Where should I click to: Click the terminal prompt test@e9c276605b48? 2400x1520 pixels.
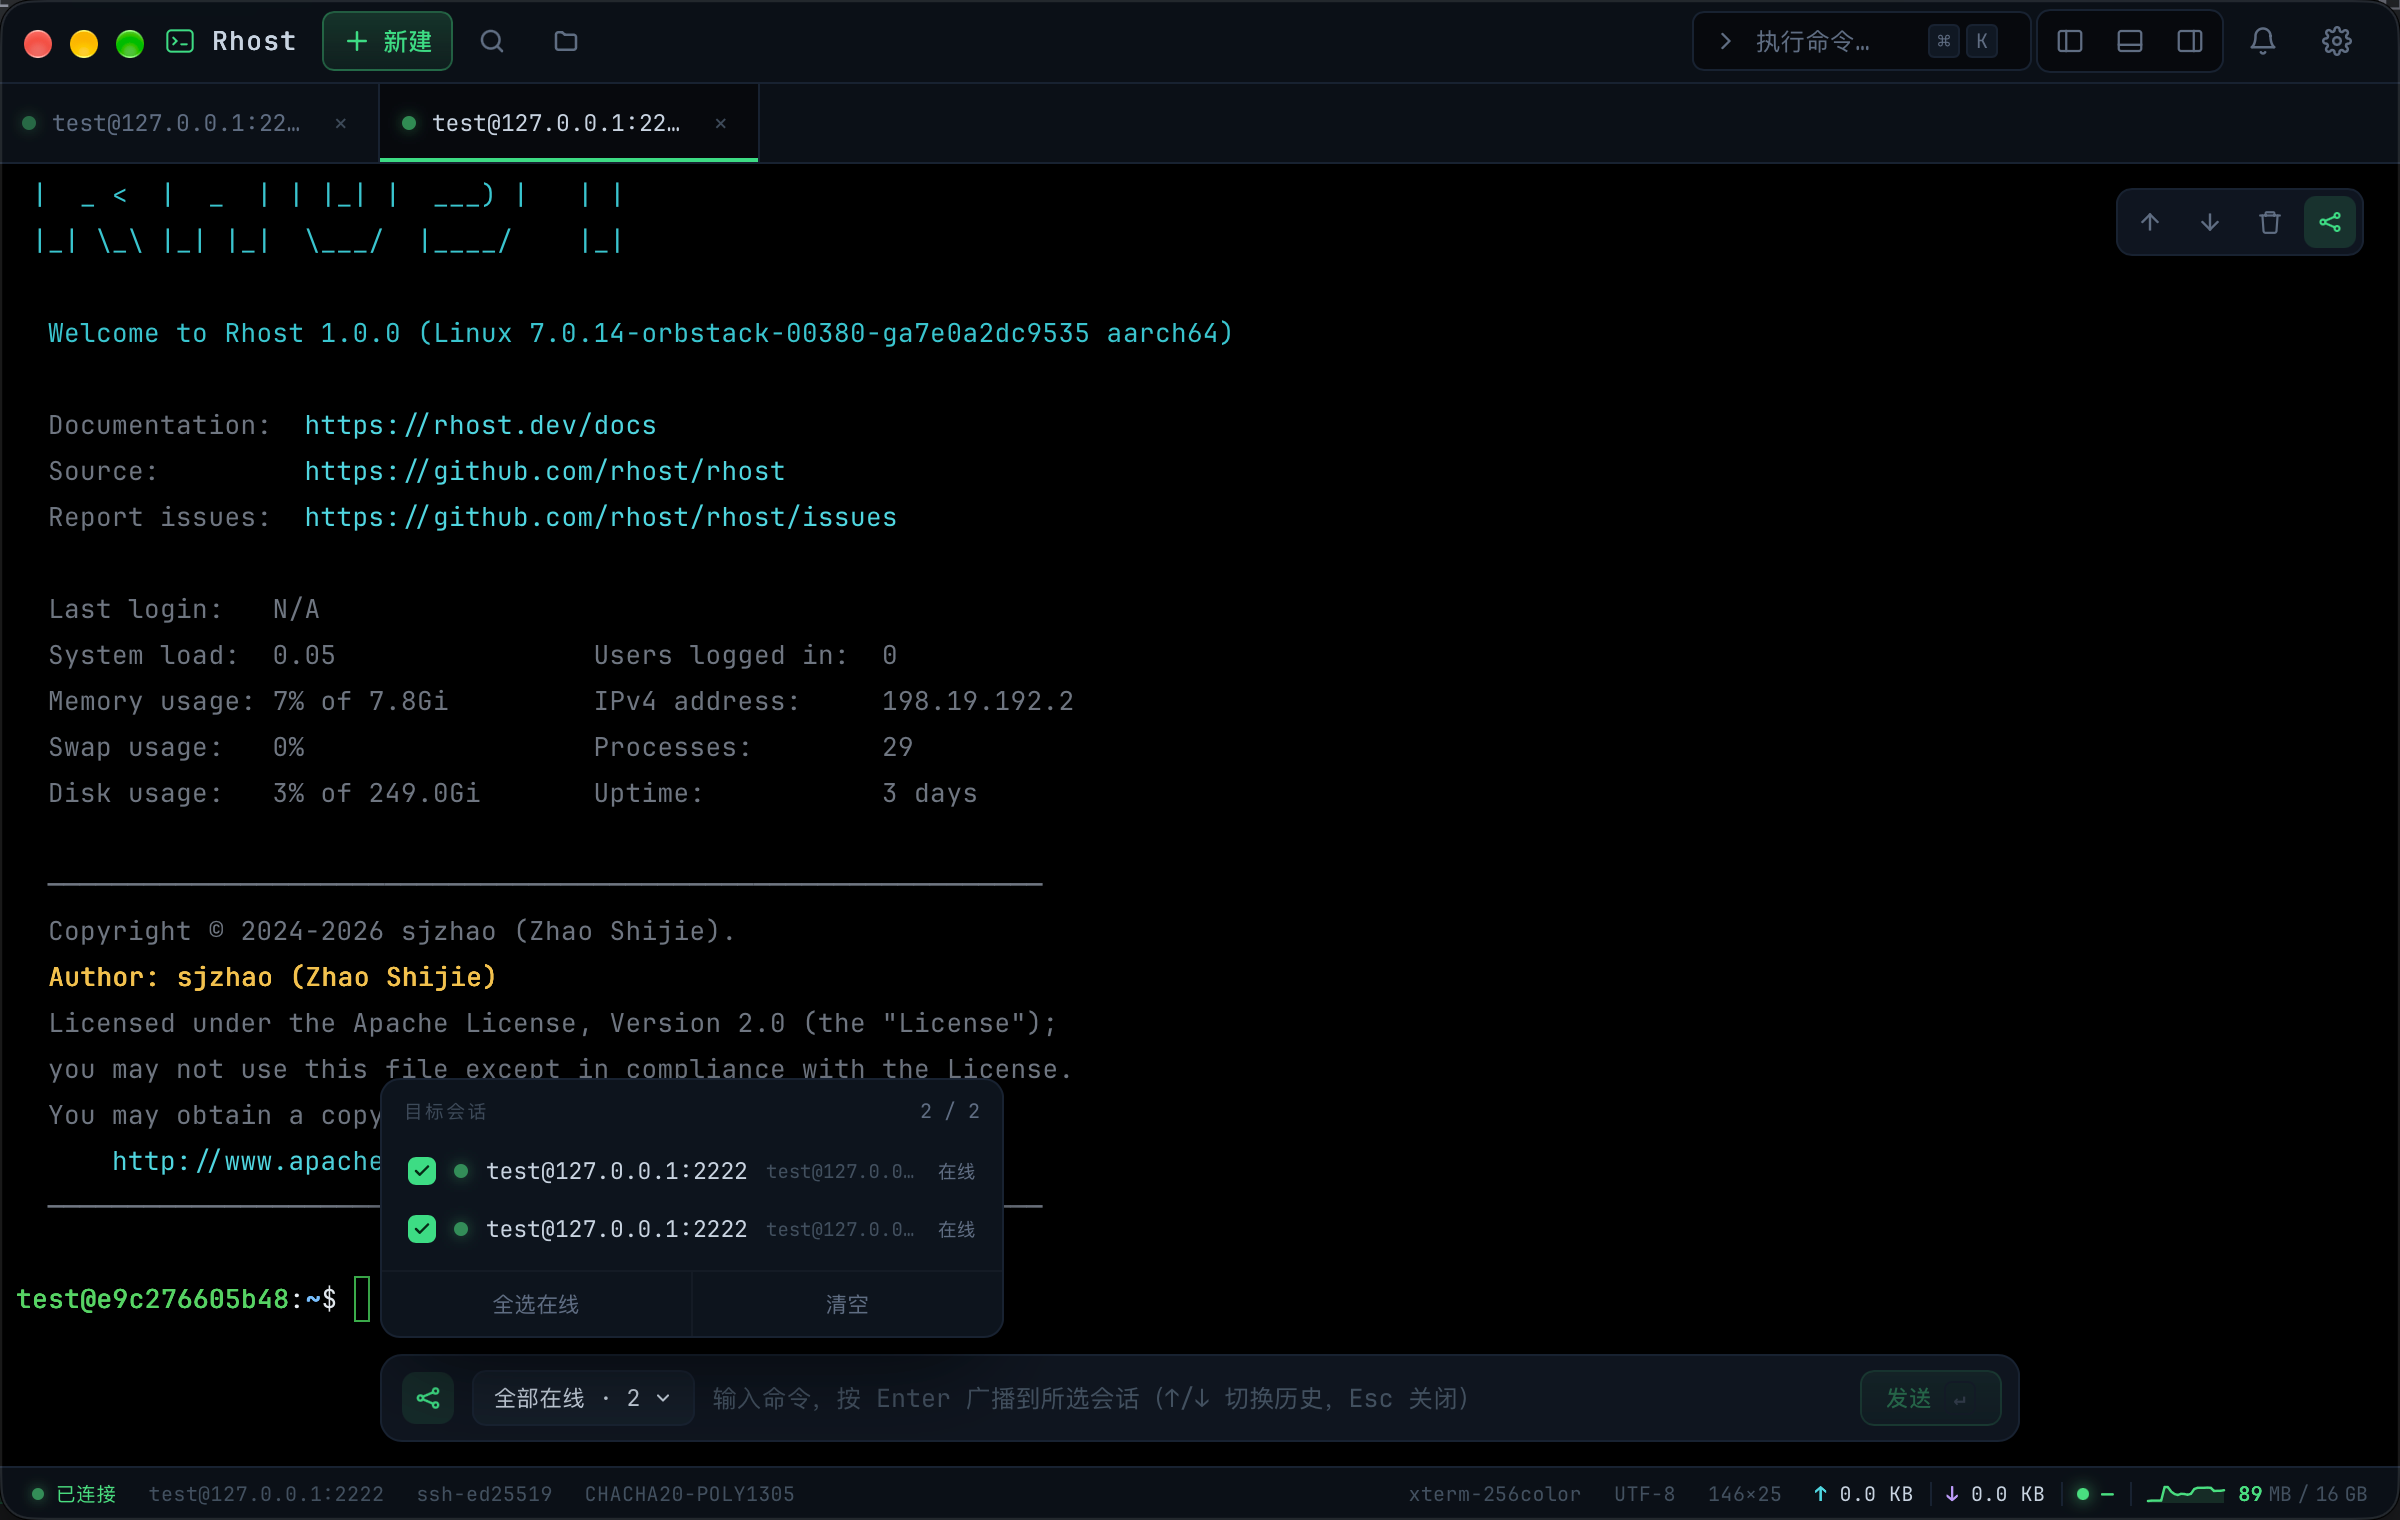152,1299
